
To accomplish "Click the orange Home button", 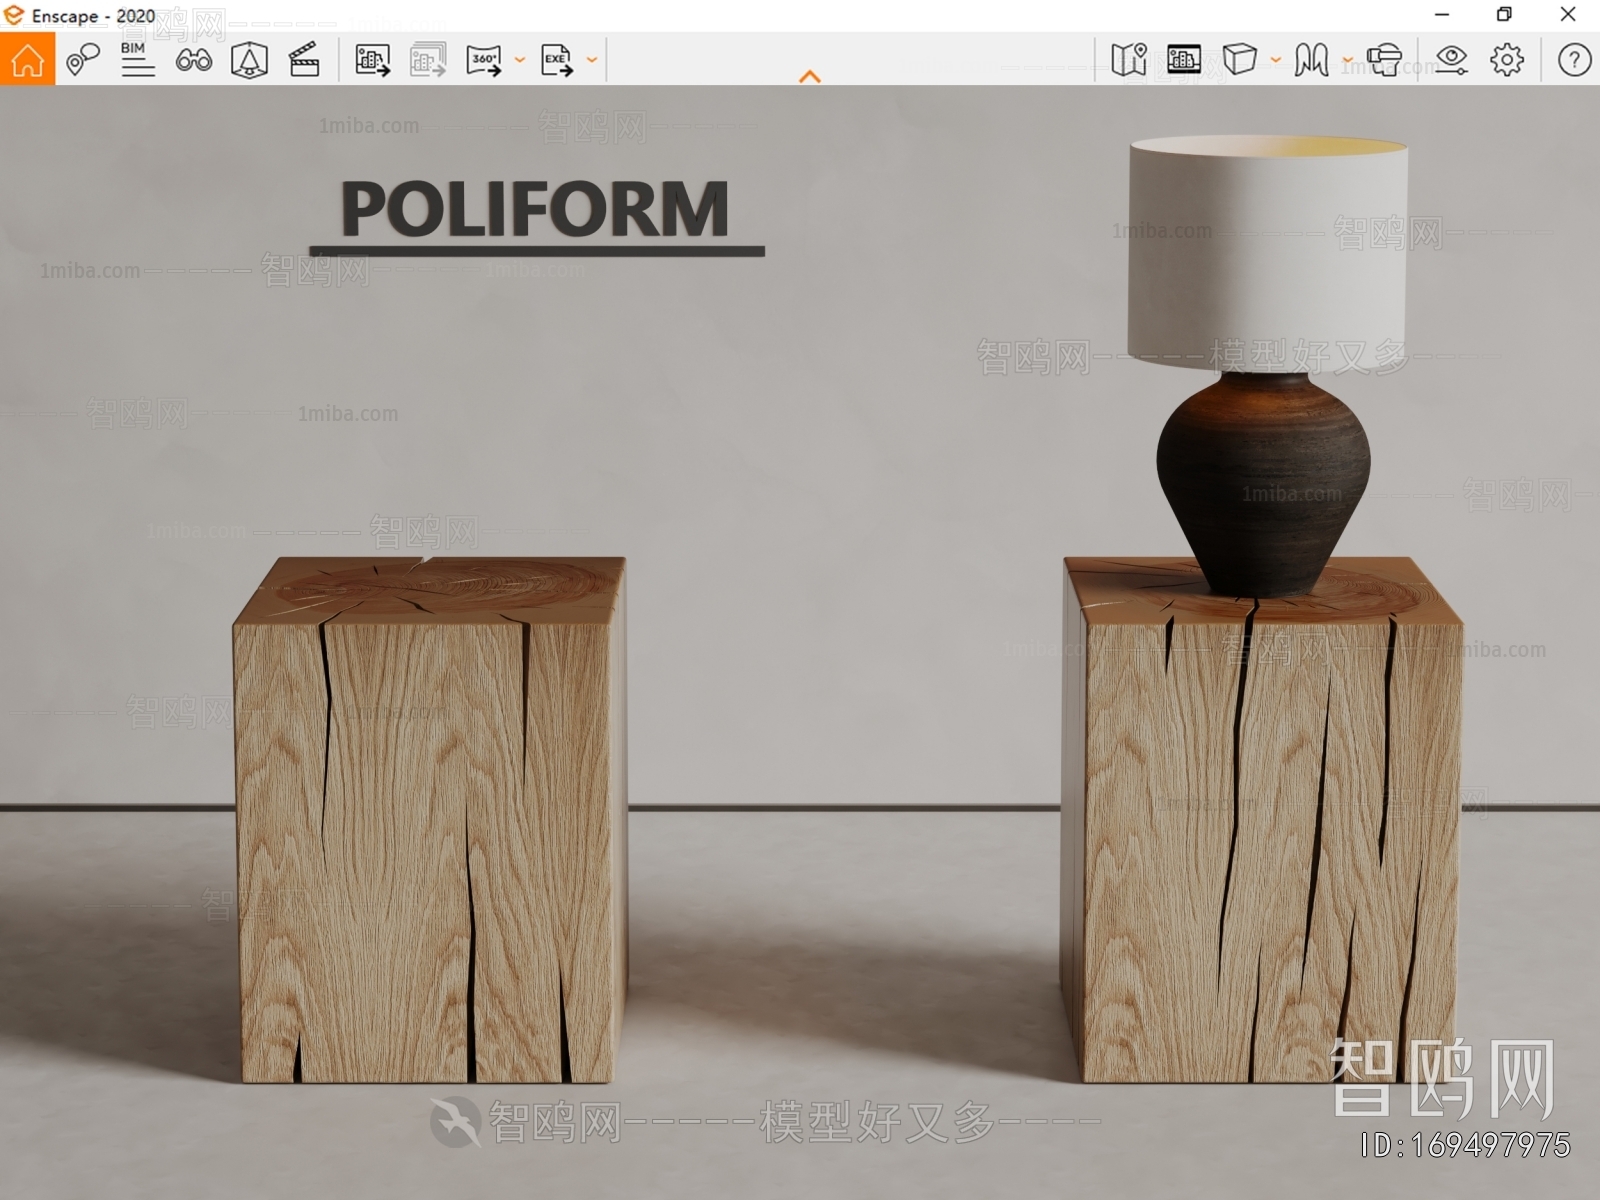I will point(27,60).
